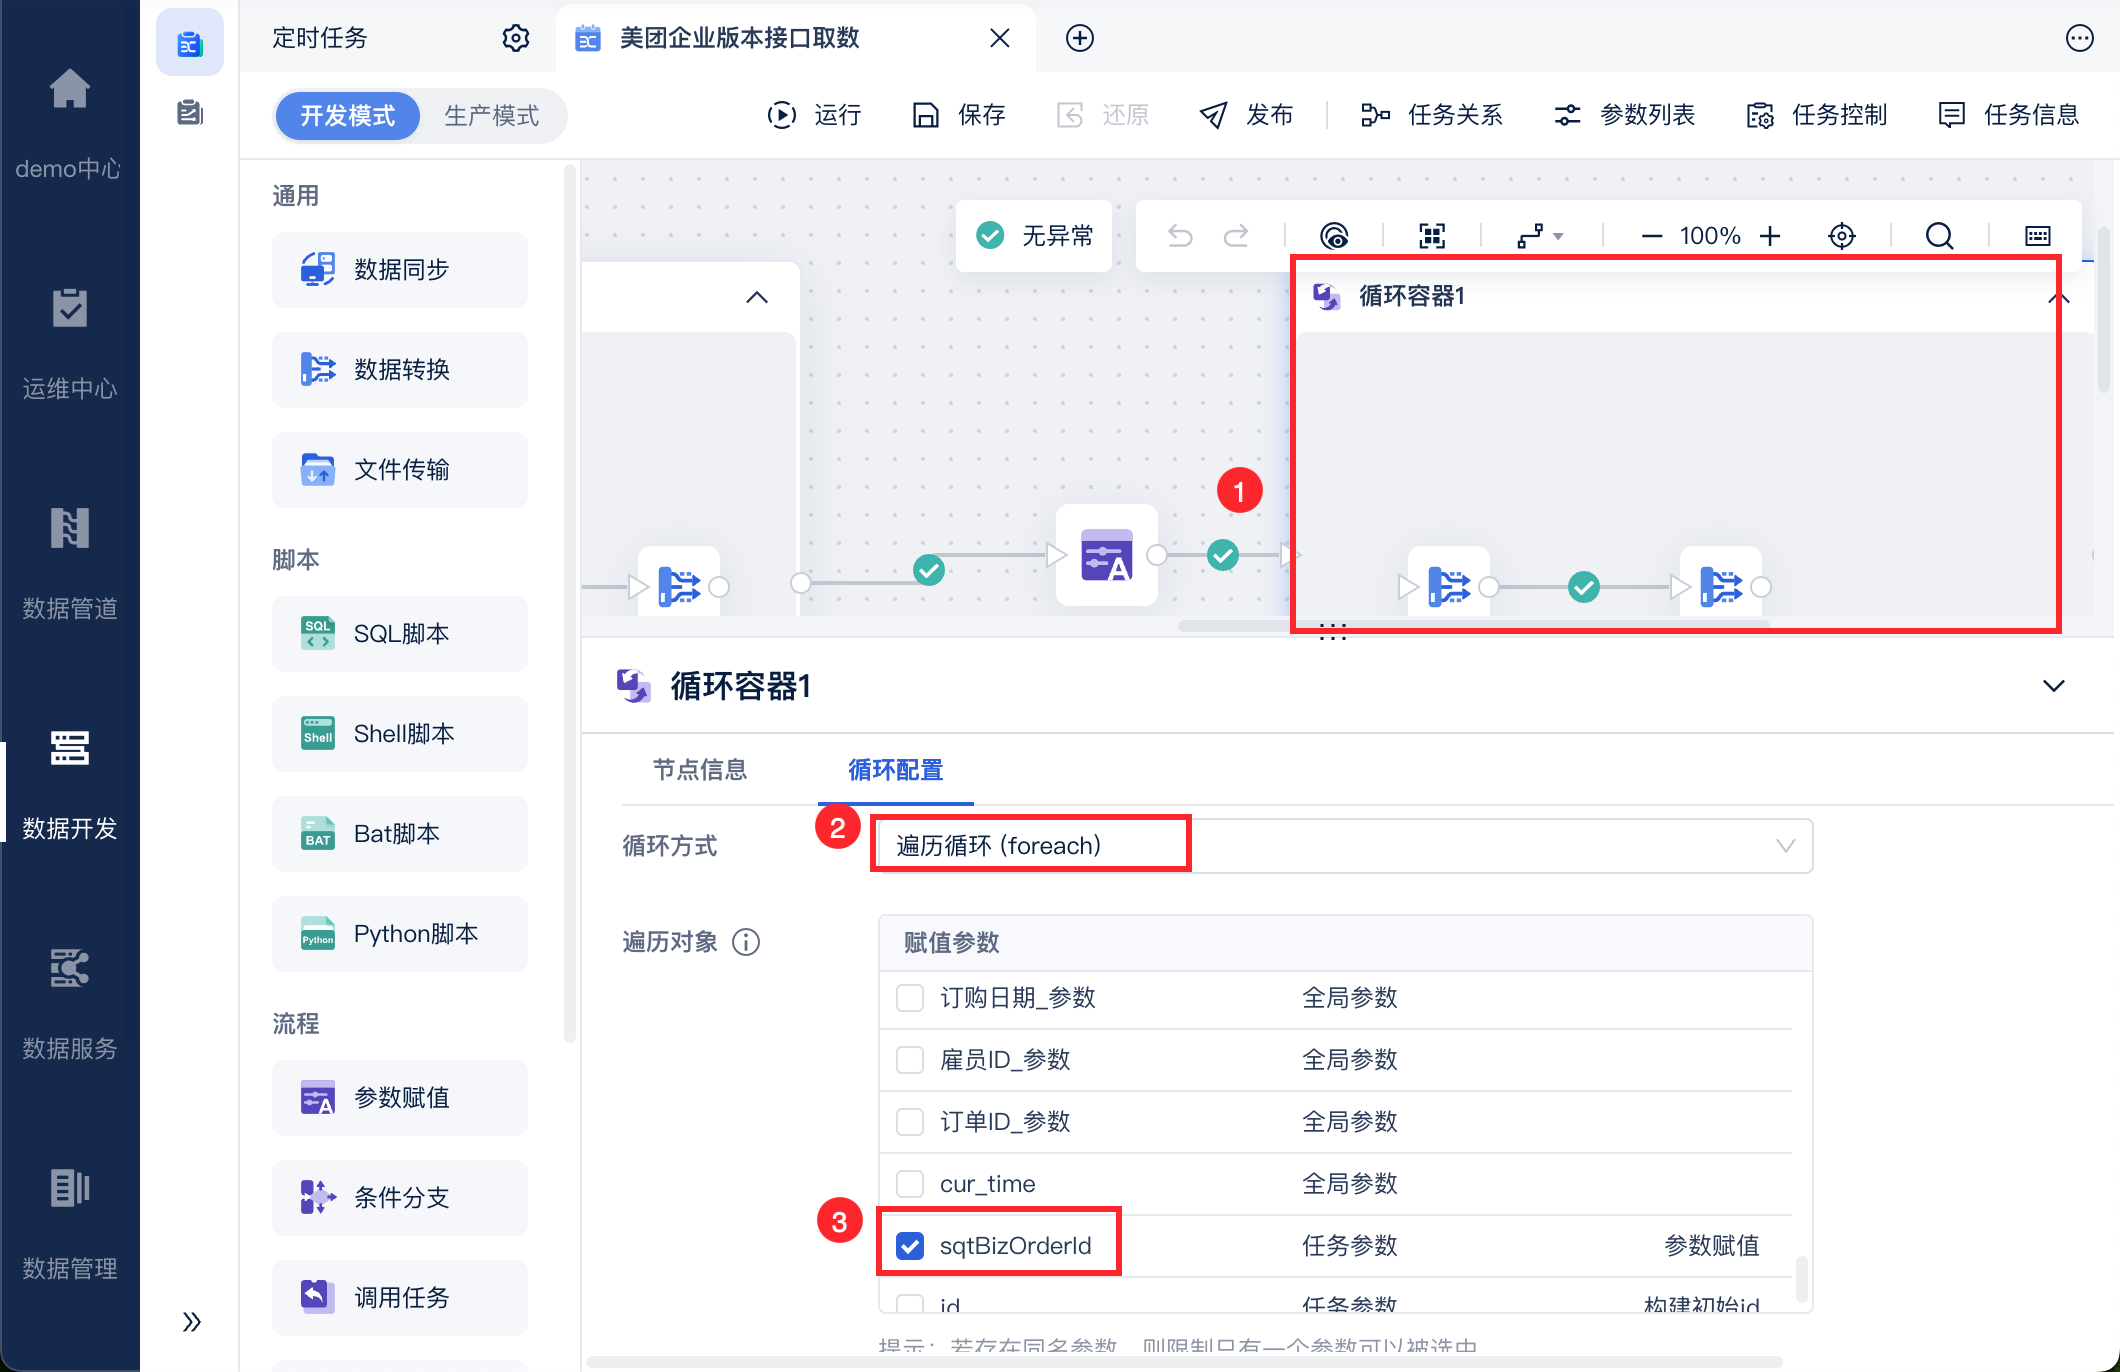Check the cur_time parameter checkbox
This screenshot has height=1372, width=2120.
(x=910, y=1184)
